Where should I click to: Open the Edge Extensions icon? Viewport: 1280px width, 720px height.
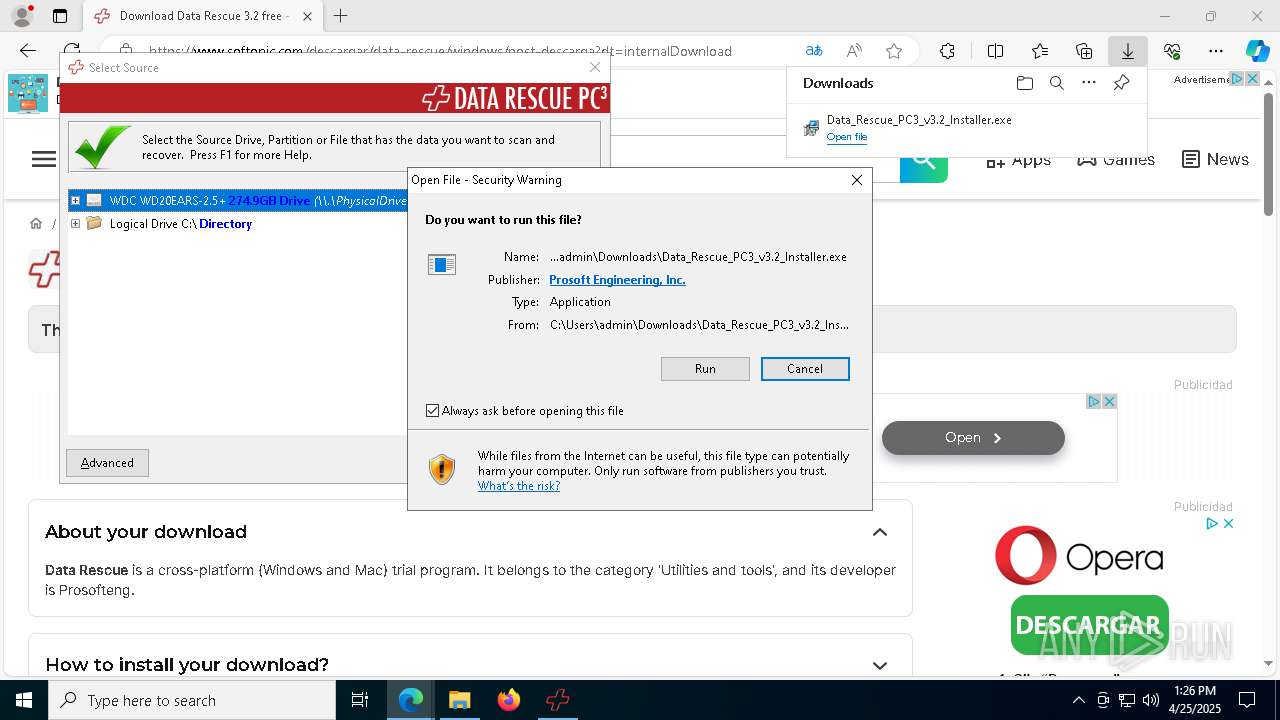pos(947,51)
